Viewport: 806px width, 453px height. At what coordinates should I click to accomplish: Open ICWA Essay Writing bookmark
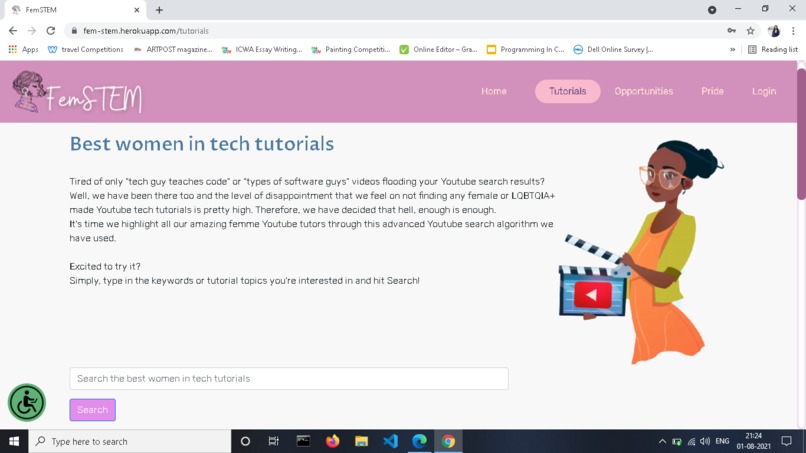point(262,49)
